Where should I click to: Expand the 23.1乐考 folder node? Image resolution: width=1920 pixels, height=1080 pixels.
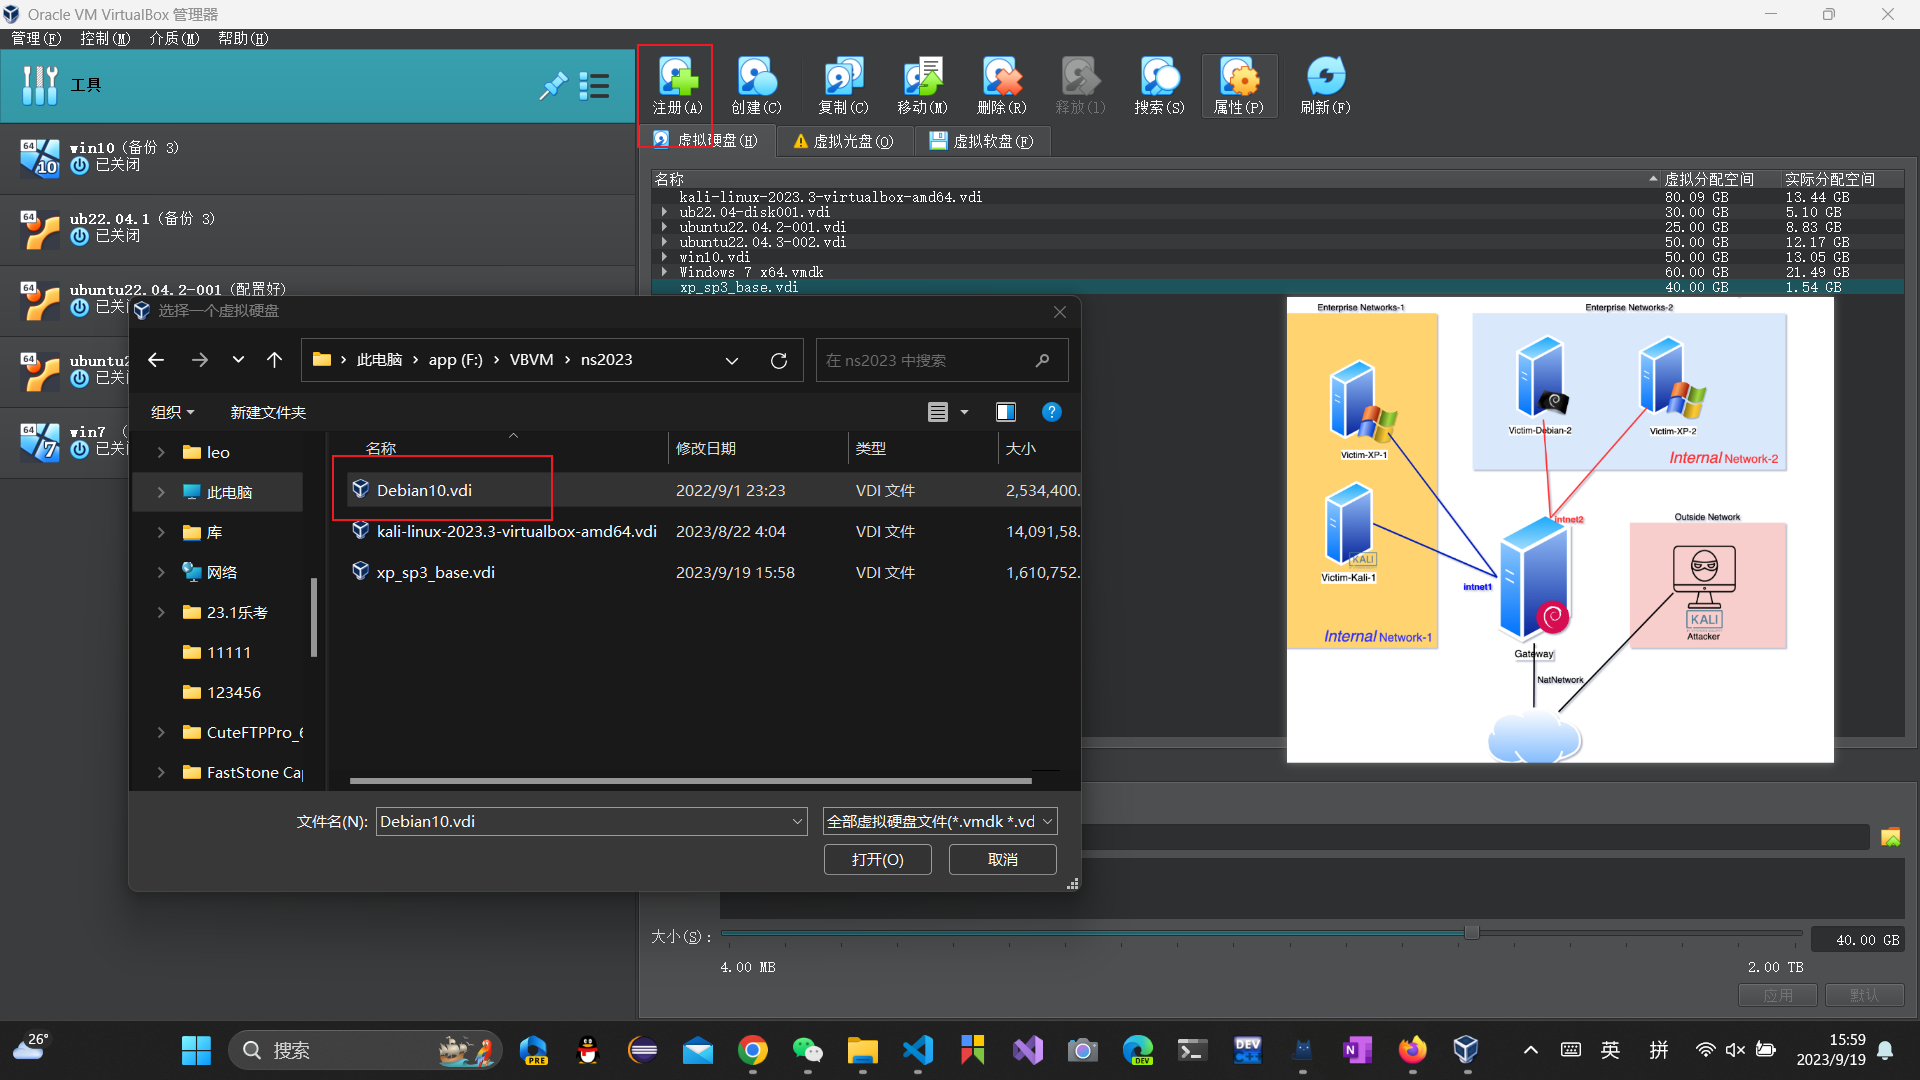click(x=161, y=612)
